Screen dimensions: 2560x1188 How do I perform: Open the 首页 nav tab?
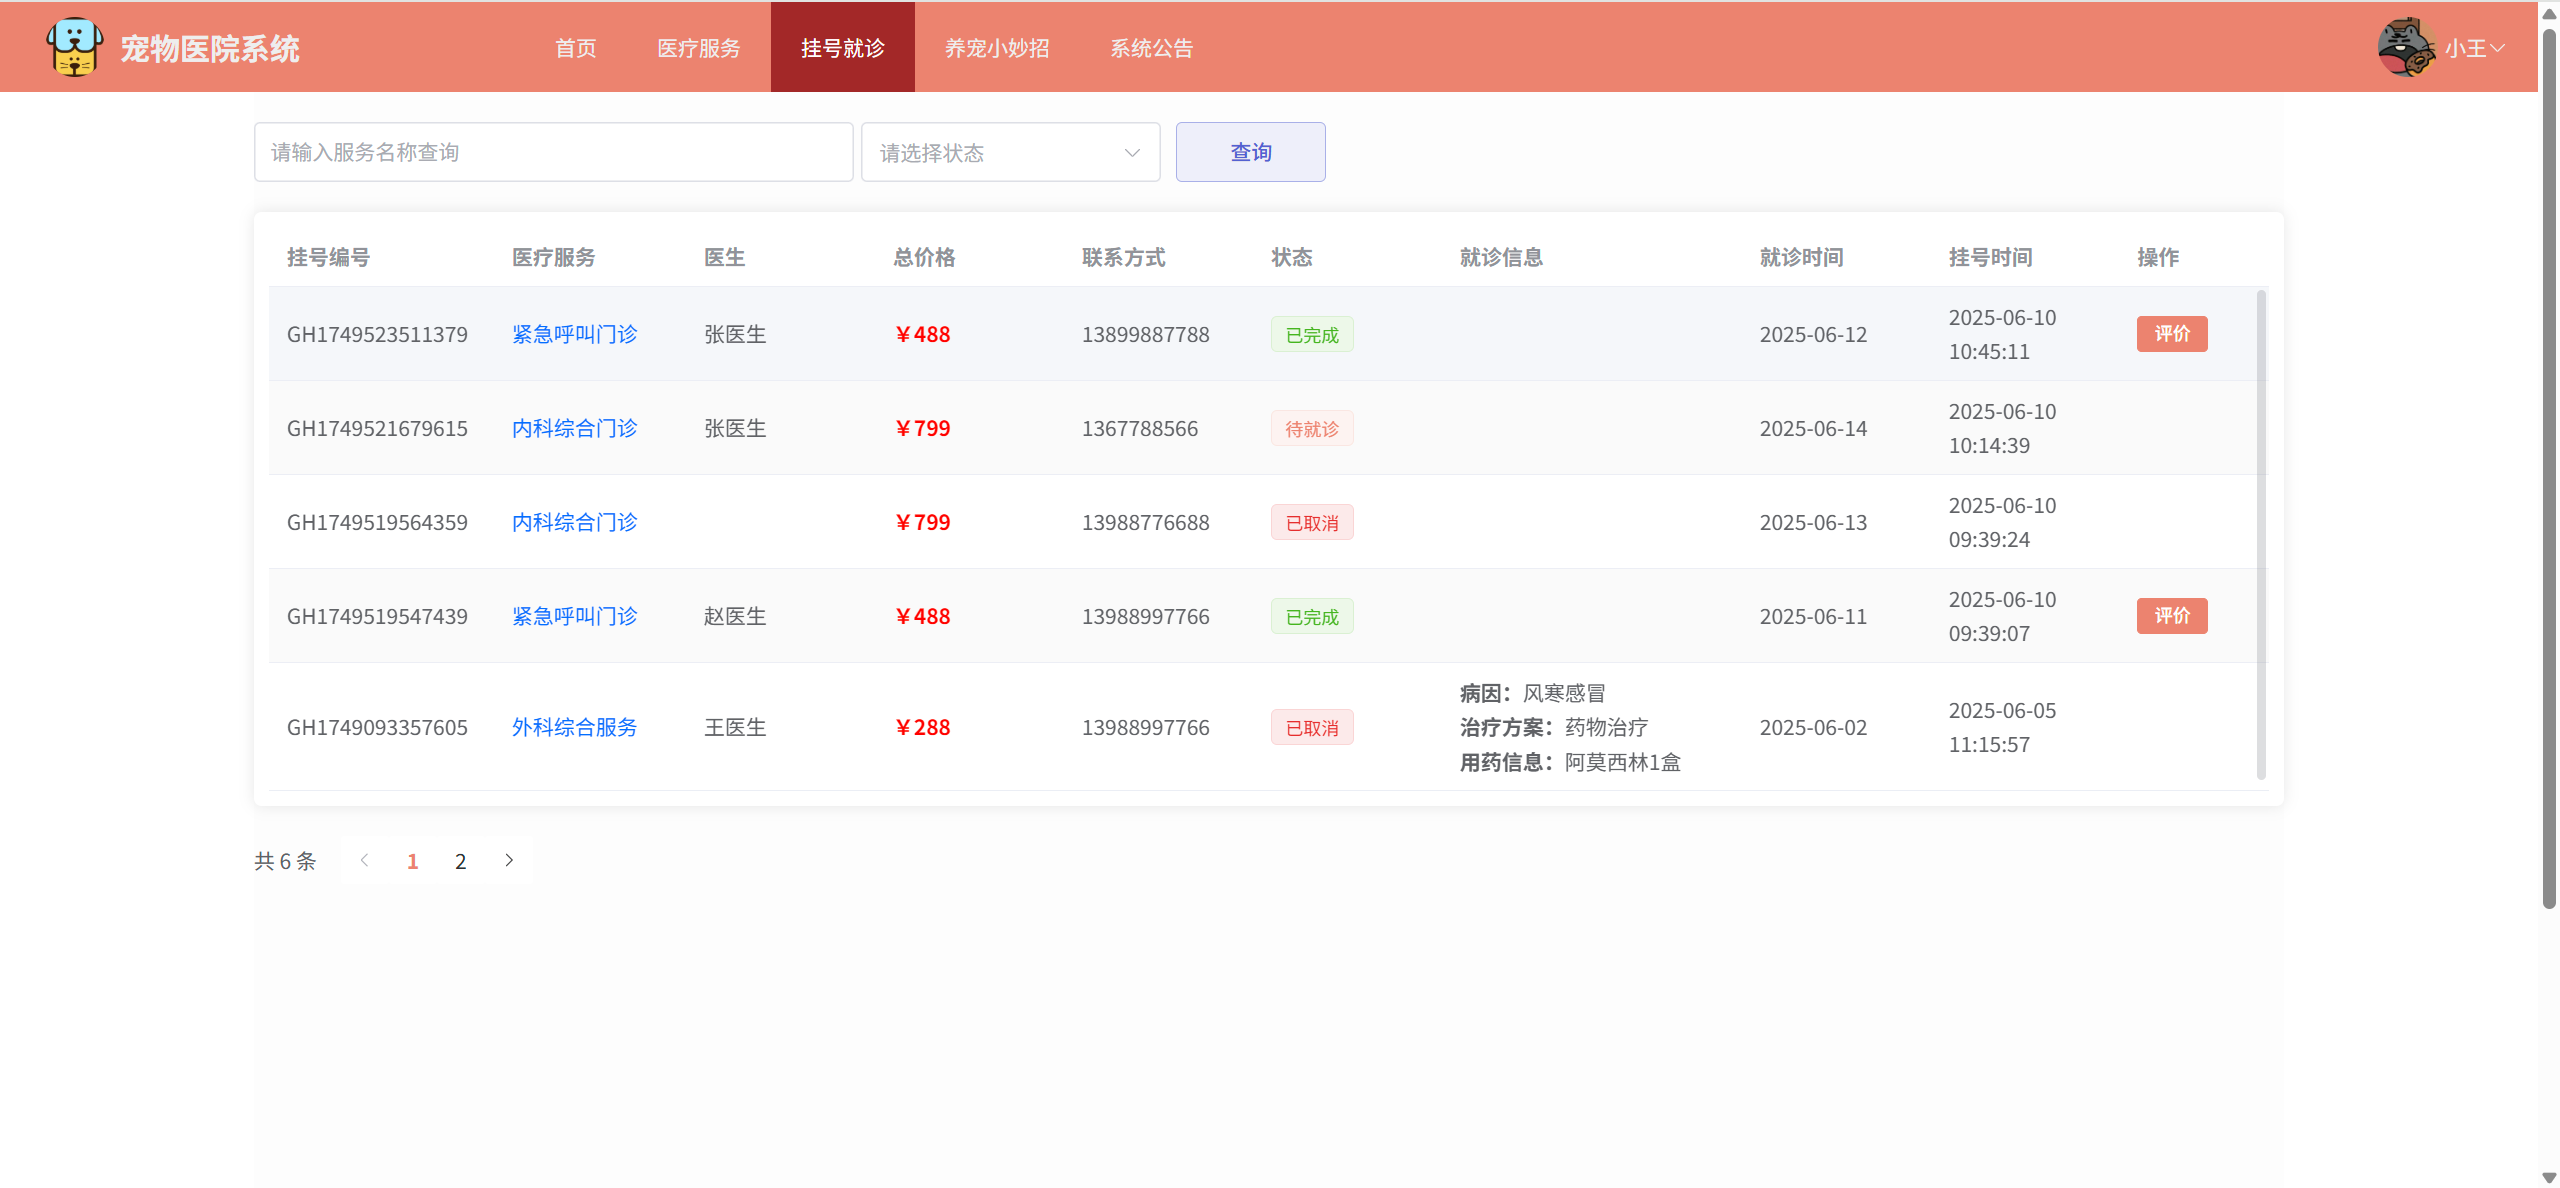[x=575, y=48]
